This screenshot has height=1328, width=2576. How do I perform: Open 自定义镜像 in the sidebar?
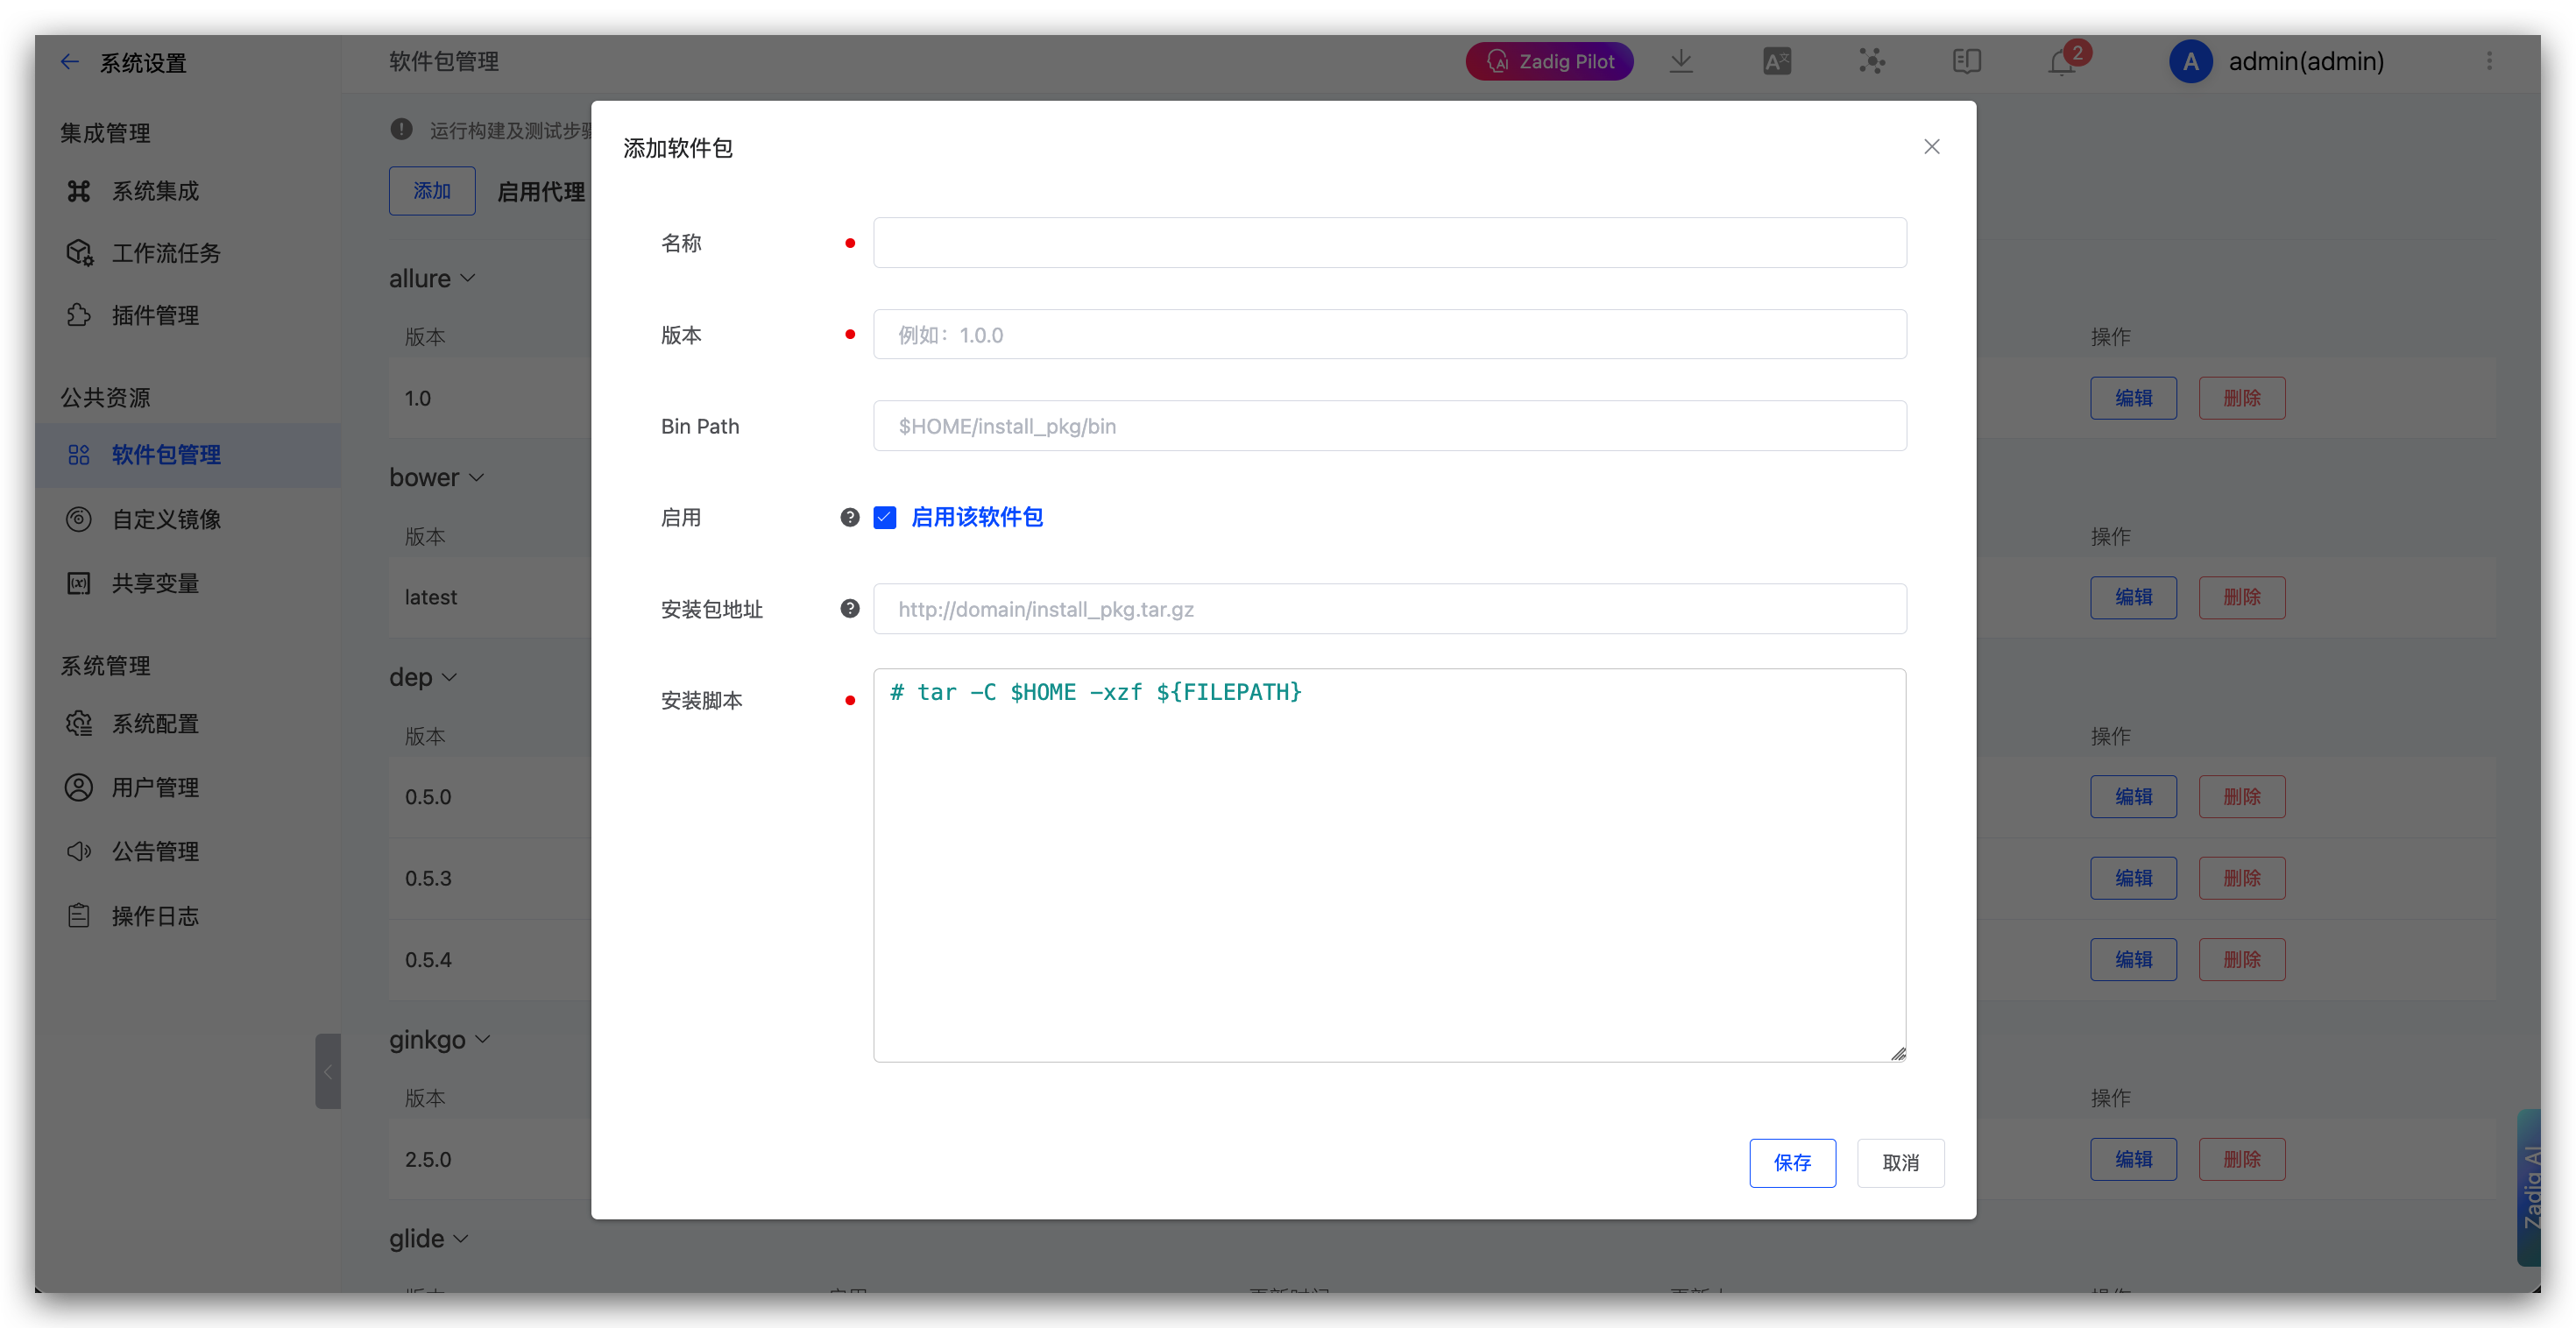pyautogui.click(x=166, y=519)
